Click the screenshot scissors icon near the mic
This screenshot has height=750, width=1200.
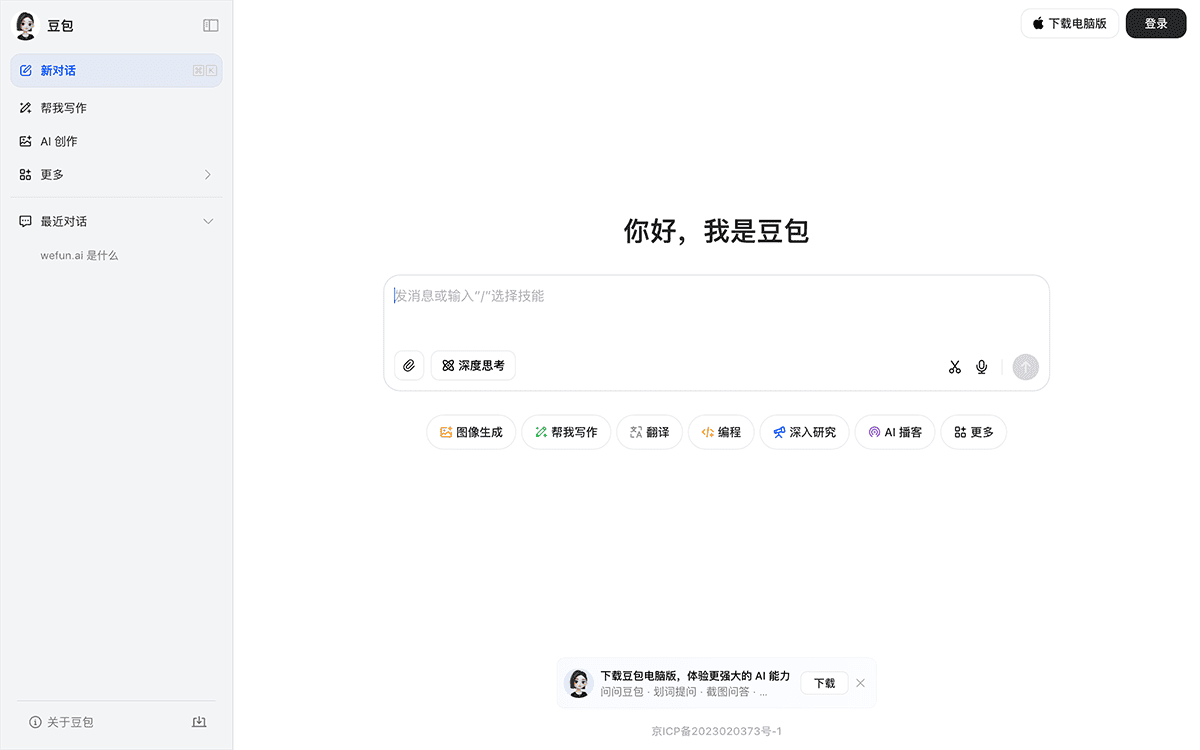(954, 366)
